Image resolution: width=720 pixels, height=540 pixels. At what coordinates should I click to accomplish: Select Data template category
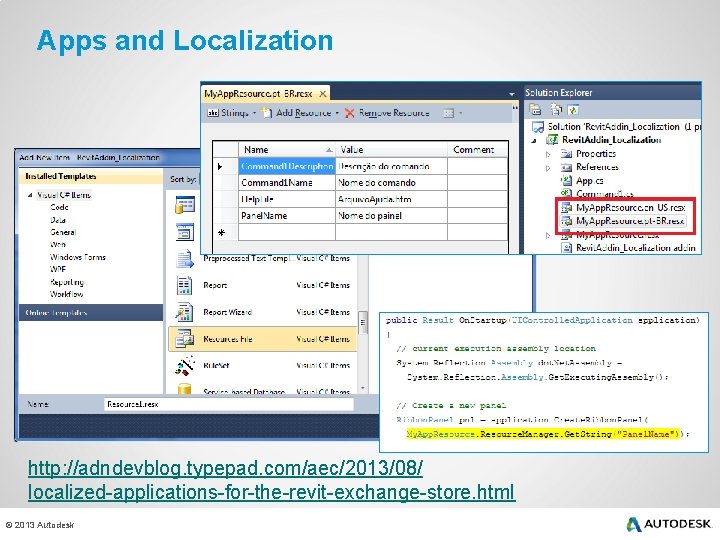[x=58, y=220]
